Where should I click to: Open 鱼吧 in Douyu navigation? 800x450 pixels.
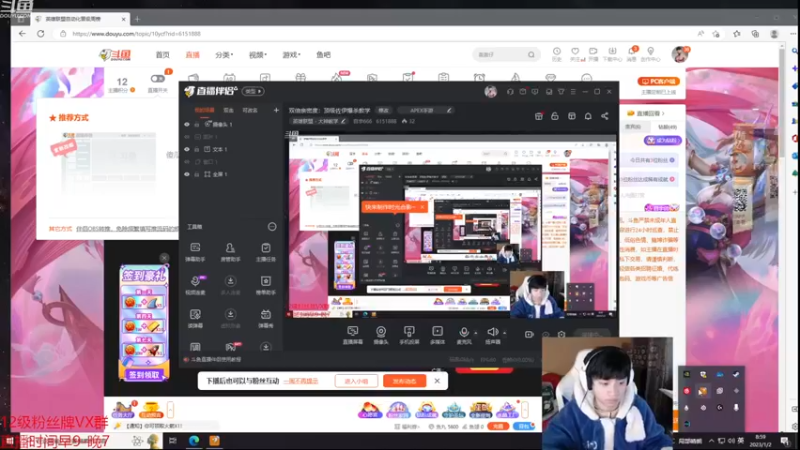pos(323,55)
